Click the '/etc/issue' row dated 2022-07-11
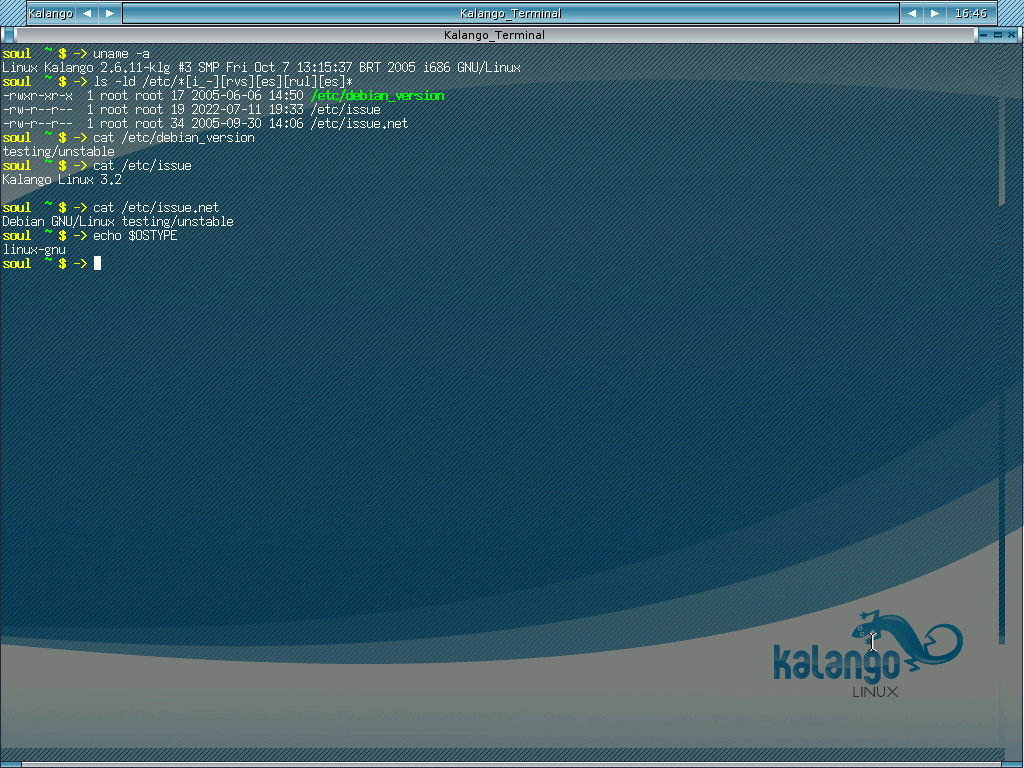 pos(191,110)
